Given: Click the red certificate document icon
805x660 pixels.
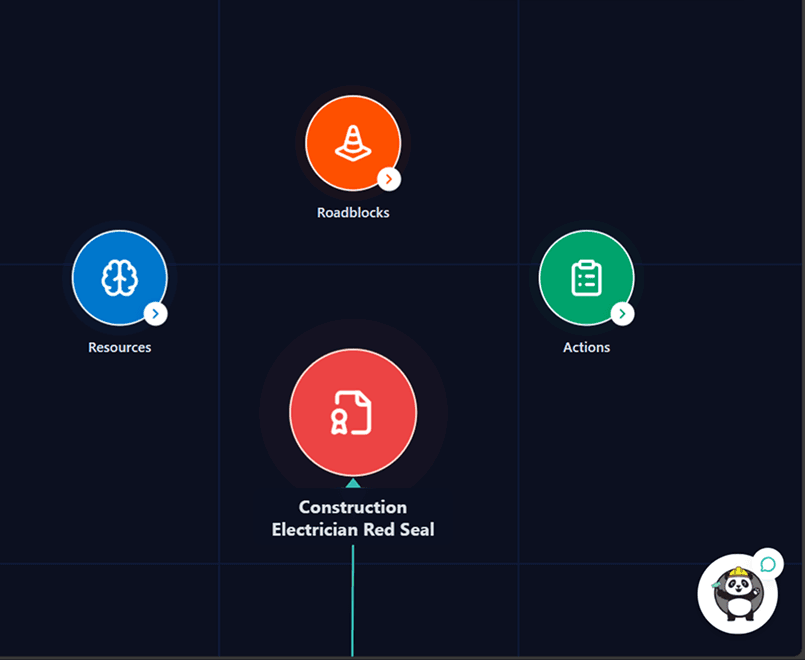Looking at the screenshot, I should (352, 412).
